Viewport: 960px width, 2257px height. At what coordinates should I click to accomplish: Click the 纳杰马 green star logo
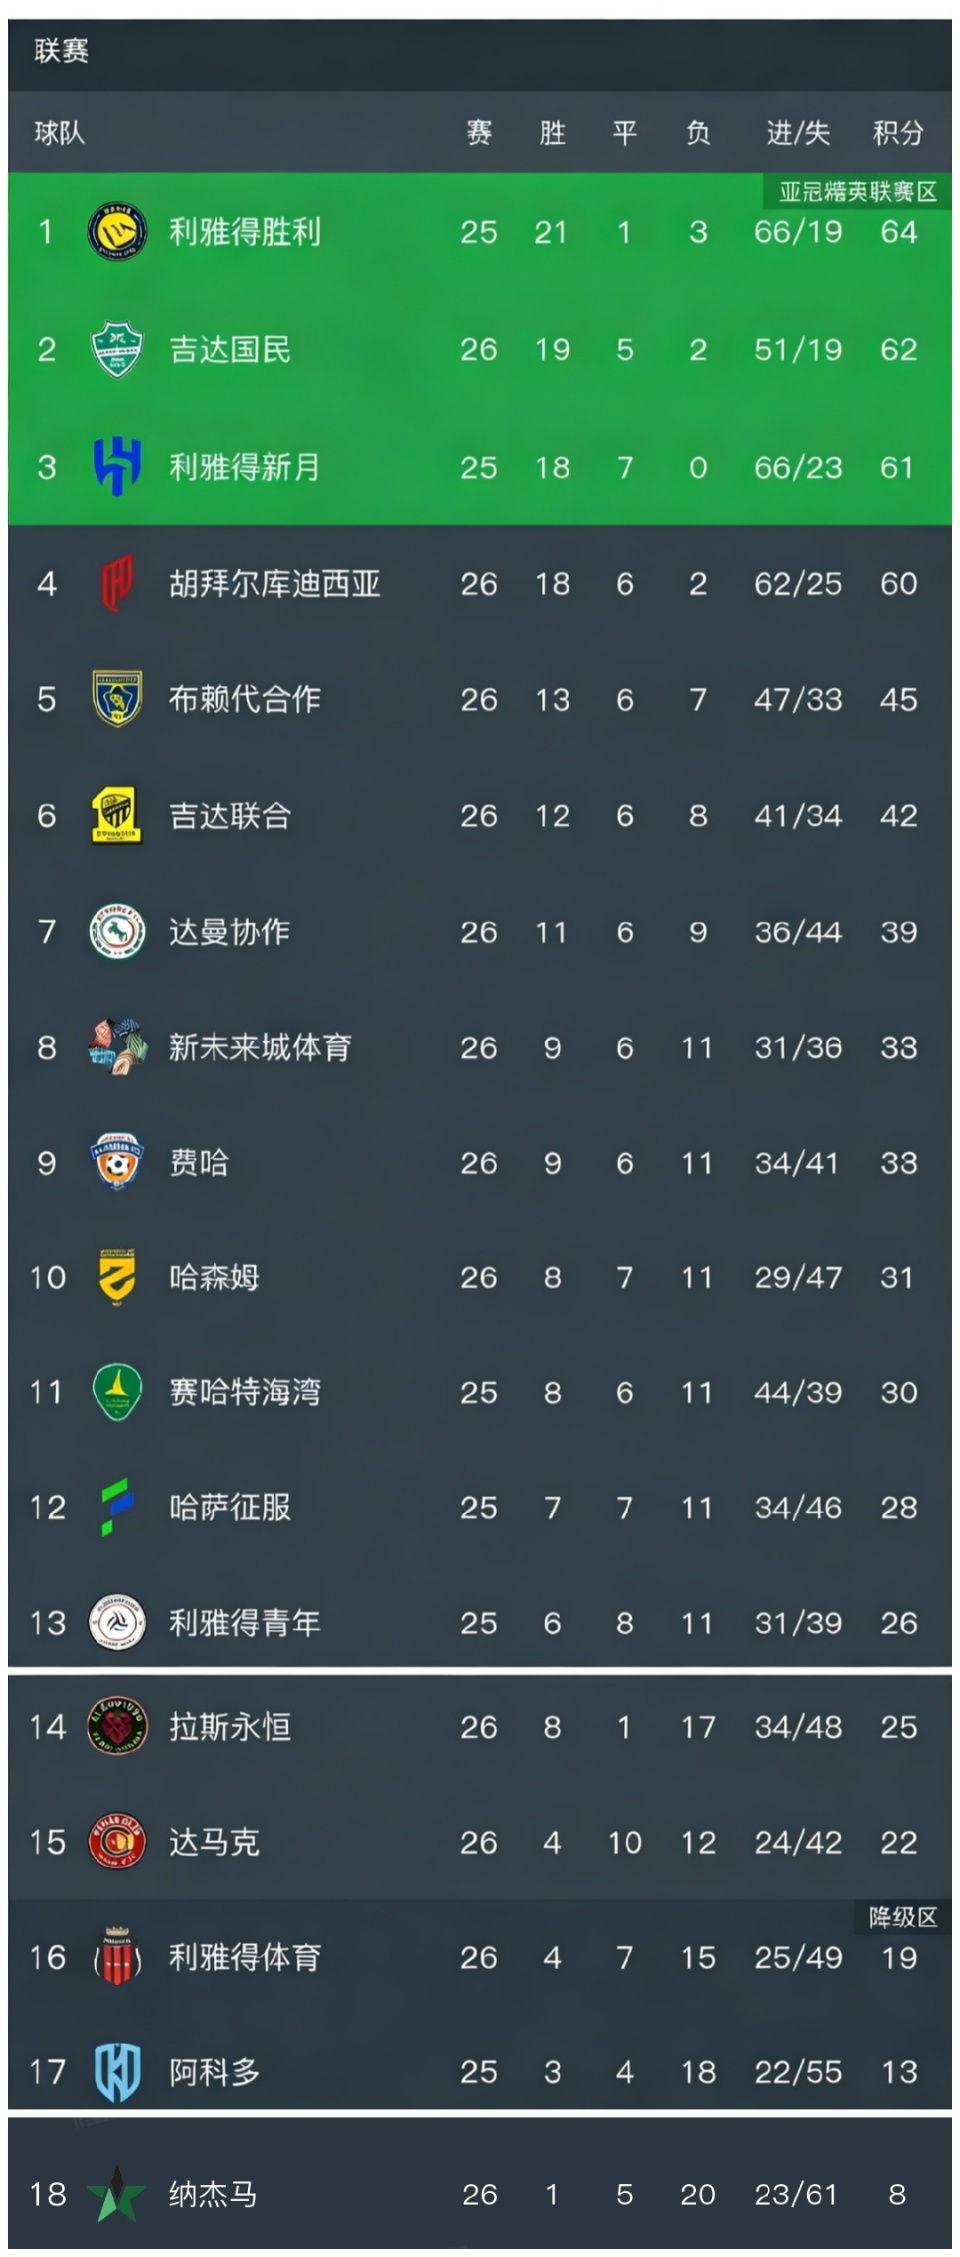tap(117, 2194)
